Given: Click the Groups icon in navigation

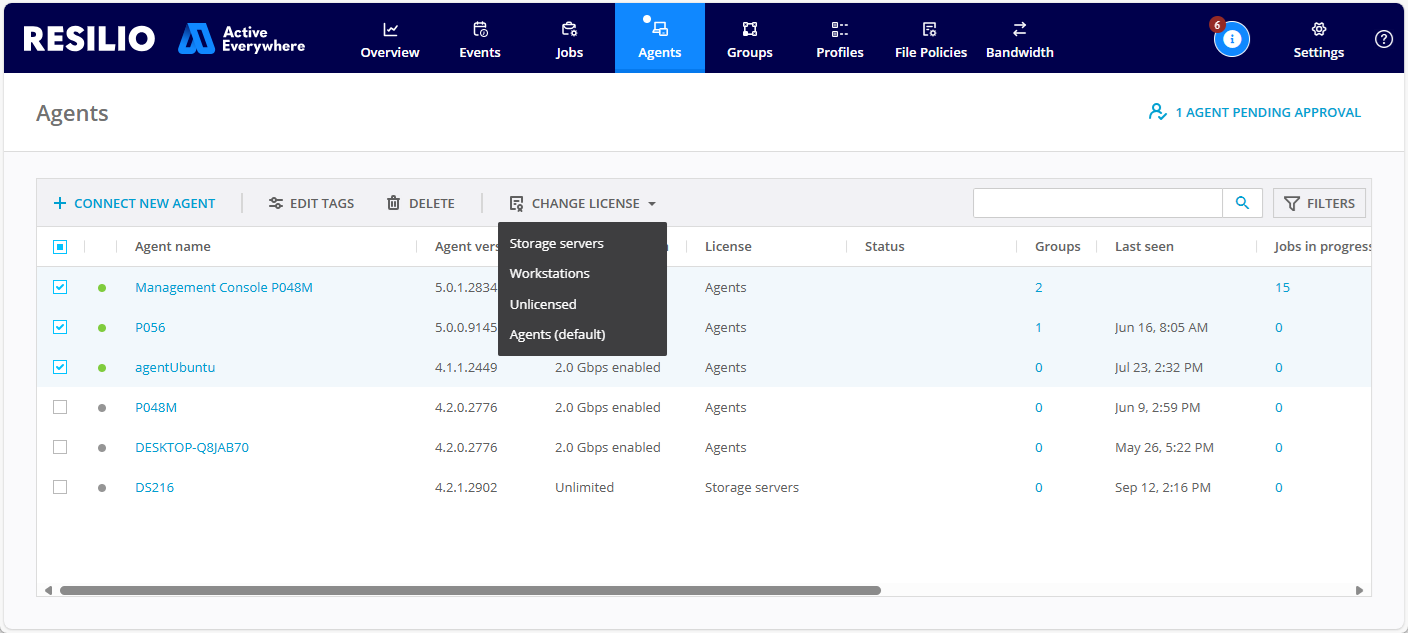Looking at the screenshot, I should coord(749,30).
